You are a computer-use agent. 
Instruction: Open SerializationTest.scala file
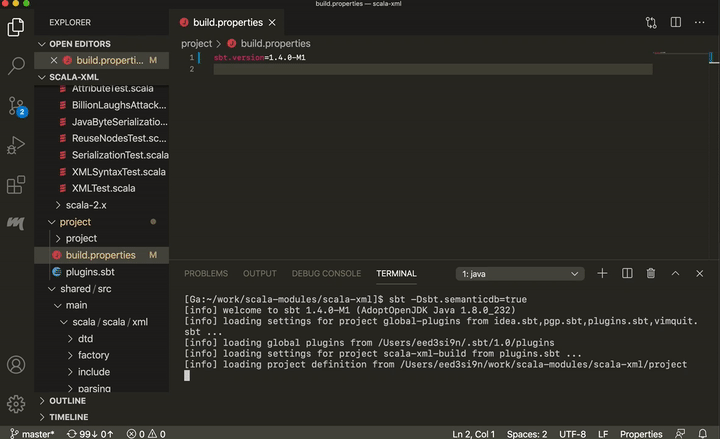pos(101,155)
